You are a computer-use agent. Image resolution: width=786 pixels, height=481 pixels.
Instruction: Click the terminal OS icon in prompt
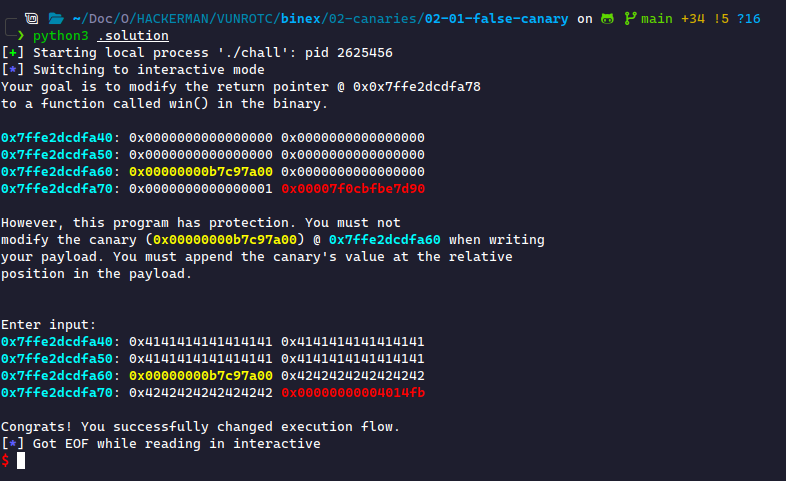32,19
